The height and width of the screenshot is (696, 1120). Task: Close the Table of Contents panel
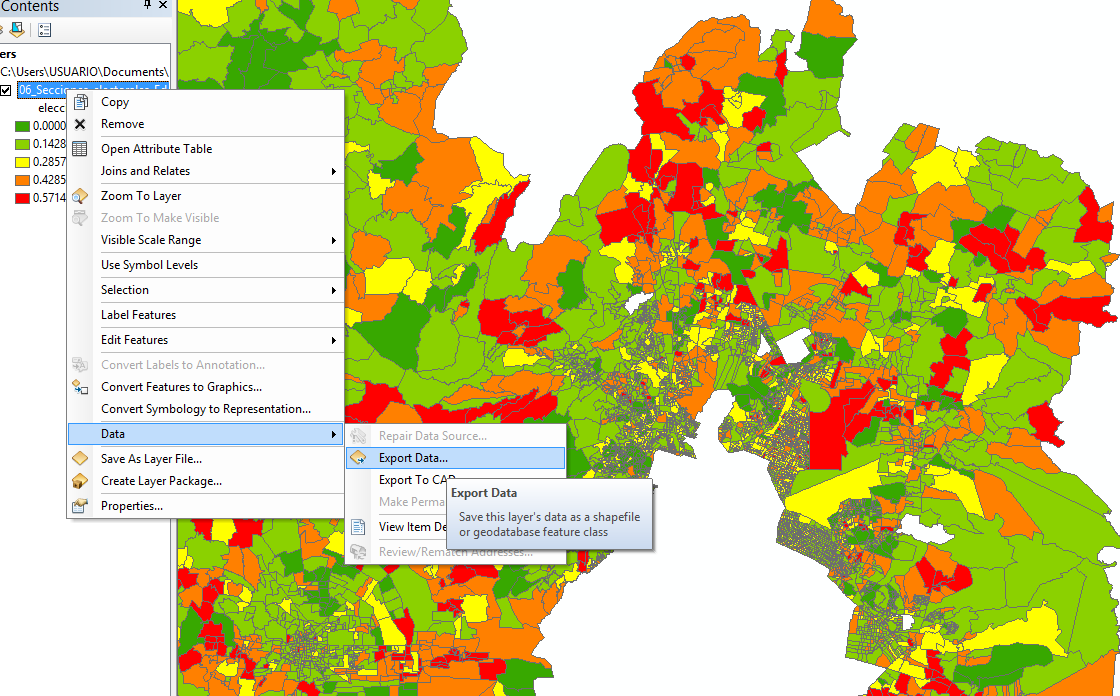[164, 6]
